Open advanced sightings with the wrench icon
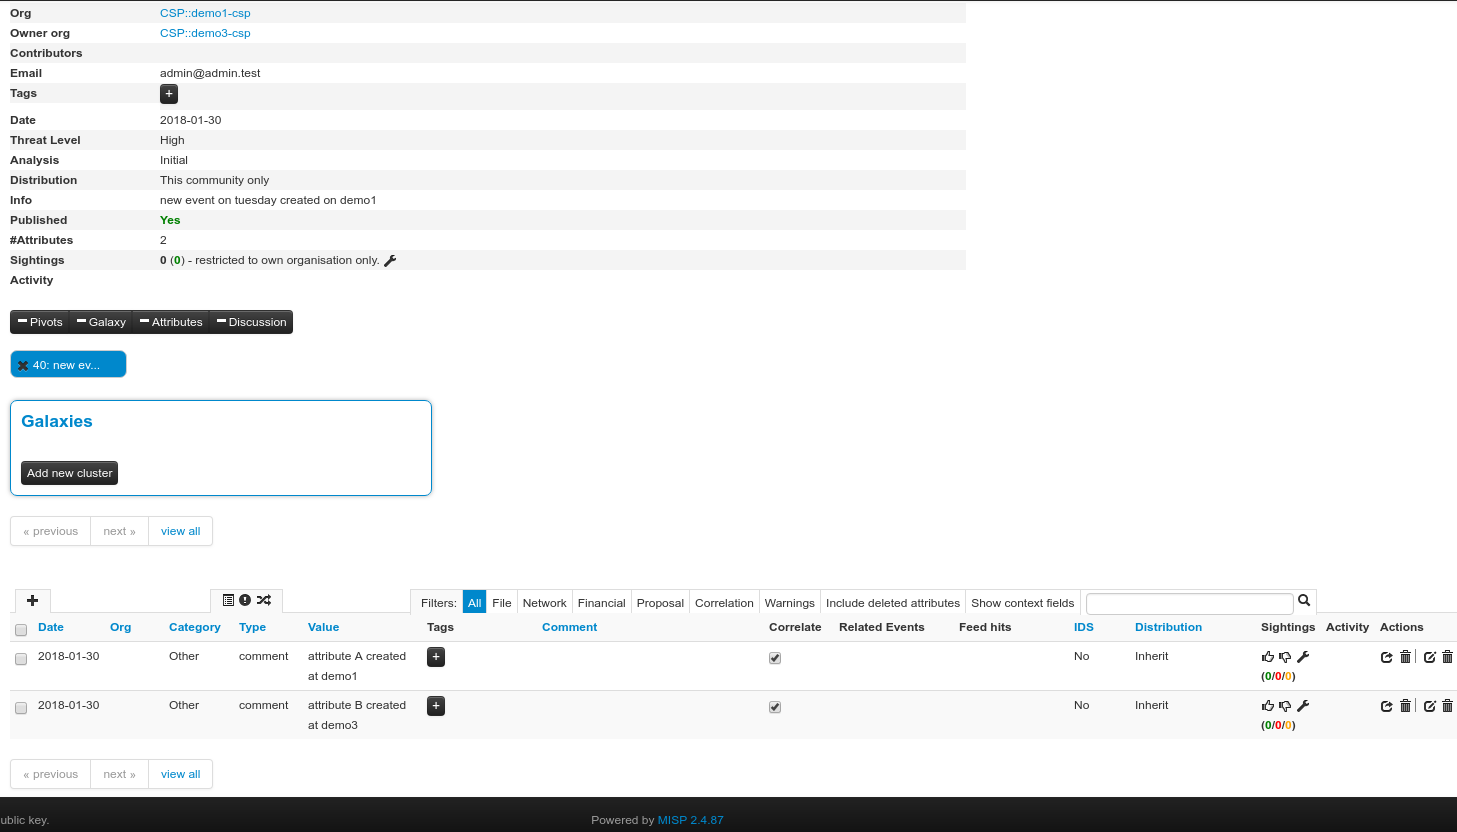The image size is (1457, 832). (x=1302, y=657)
